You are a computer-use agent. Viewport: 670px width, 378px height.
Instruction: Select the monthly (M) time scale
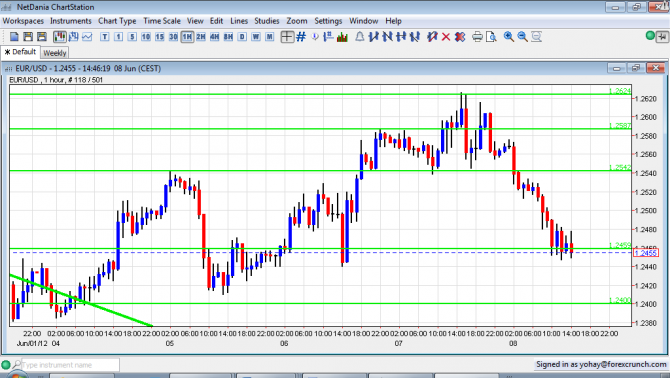click(x=269, y=37)
